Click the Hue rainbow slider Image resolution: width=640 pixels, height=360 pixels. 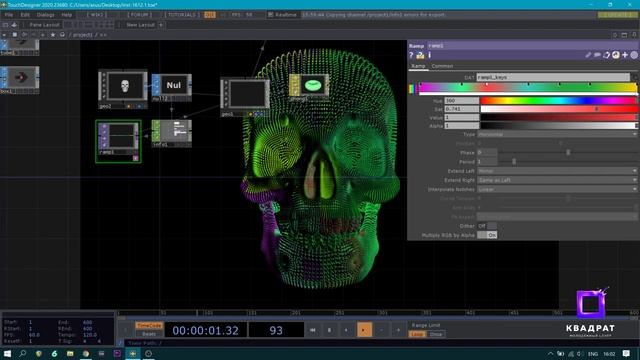tap(558, 100)
